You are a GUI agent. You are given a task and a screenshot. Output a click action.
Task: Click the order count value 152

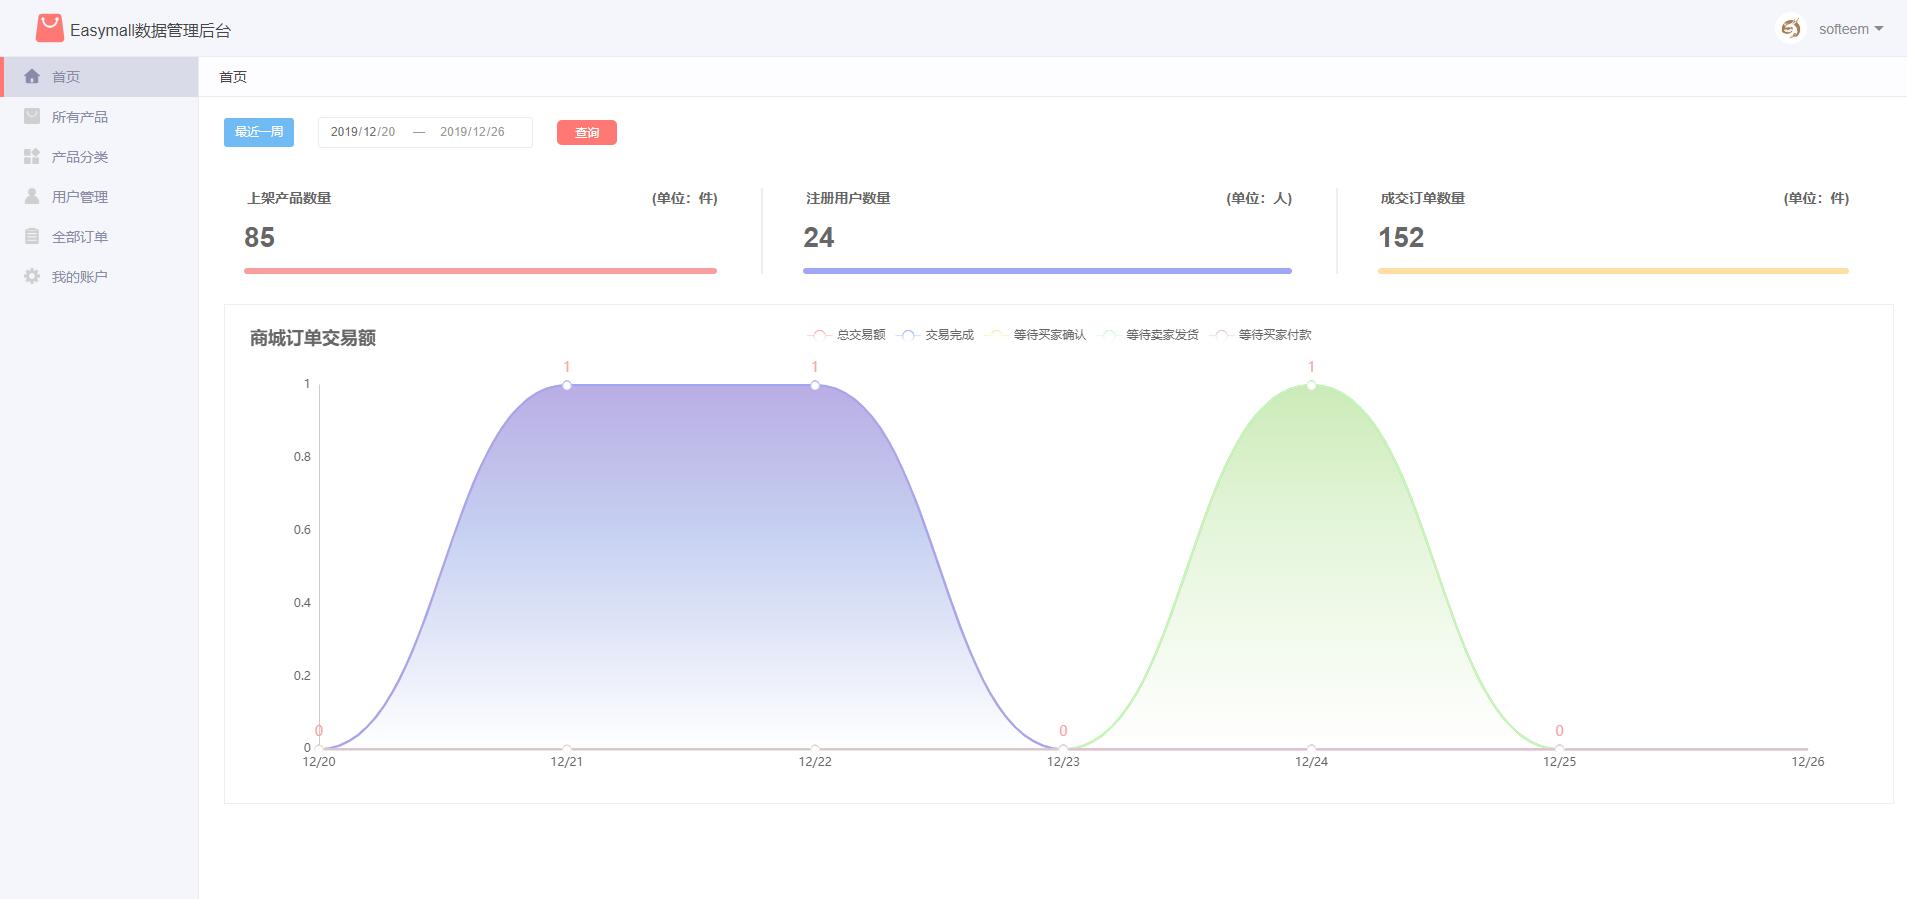point(1401,237)
